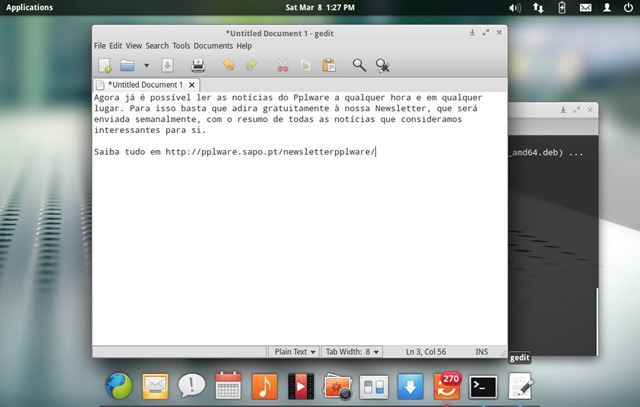Open update manager with 270 badge

coord(447,386)
